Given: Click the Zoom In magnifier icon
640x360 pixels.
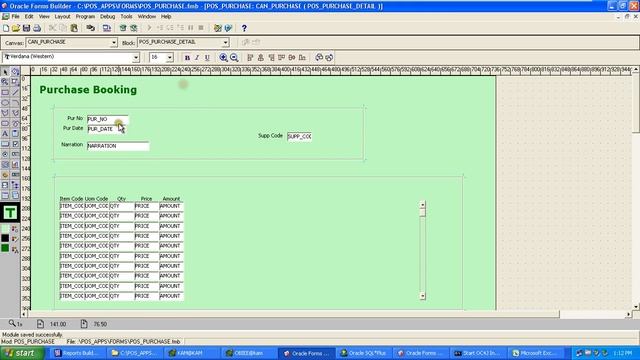Looking at the screenshot, I should (x=223, y=58).
